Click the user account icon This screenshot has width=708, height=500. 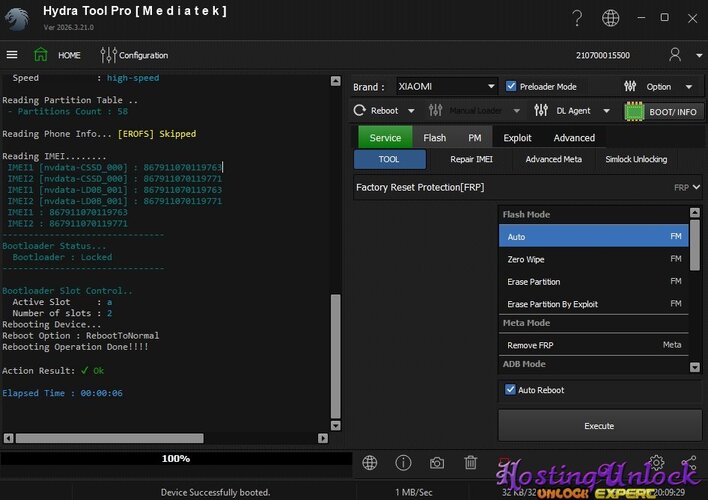pos(676,55)
